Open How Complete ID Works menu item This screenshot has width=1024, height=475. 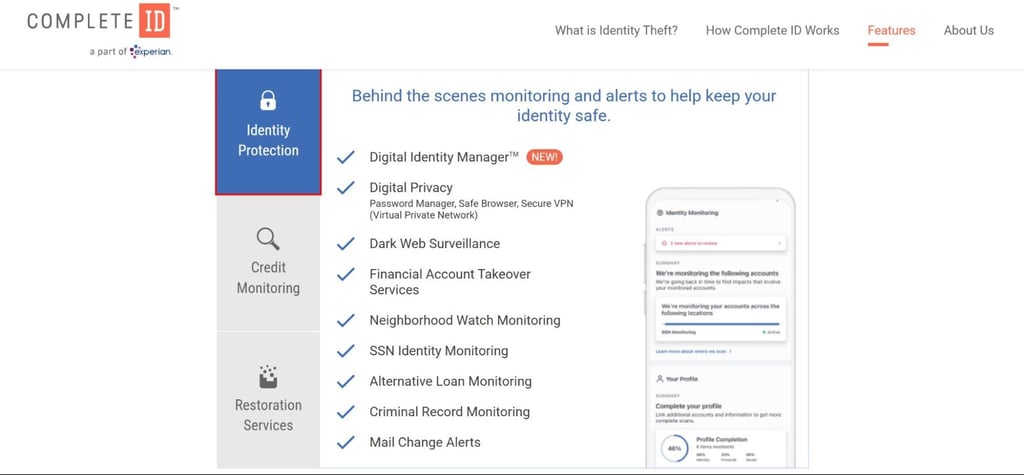(x=773, y=30)
